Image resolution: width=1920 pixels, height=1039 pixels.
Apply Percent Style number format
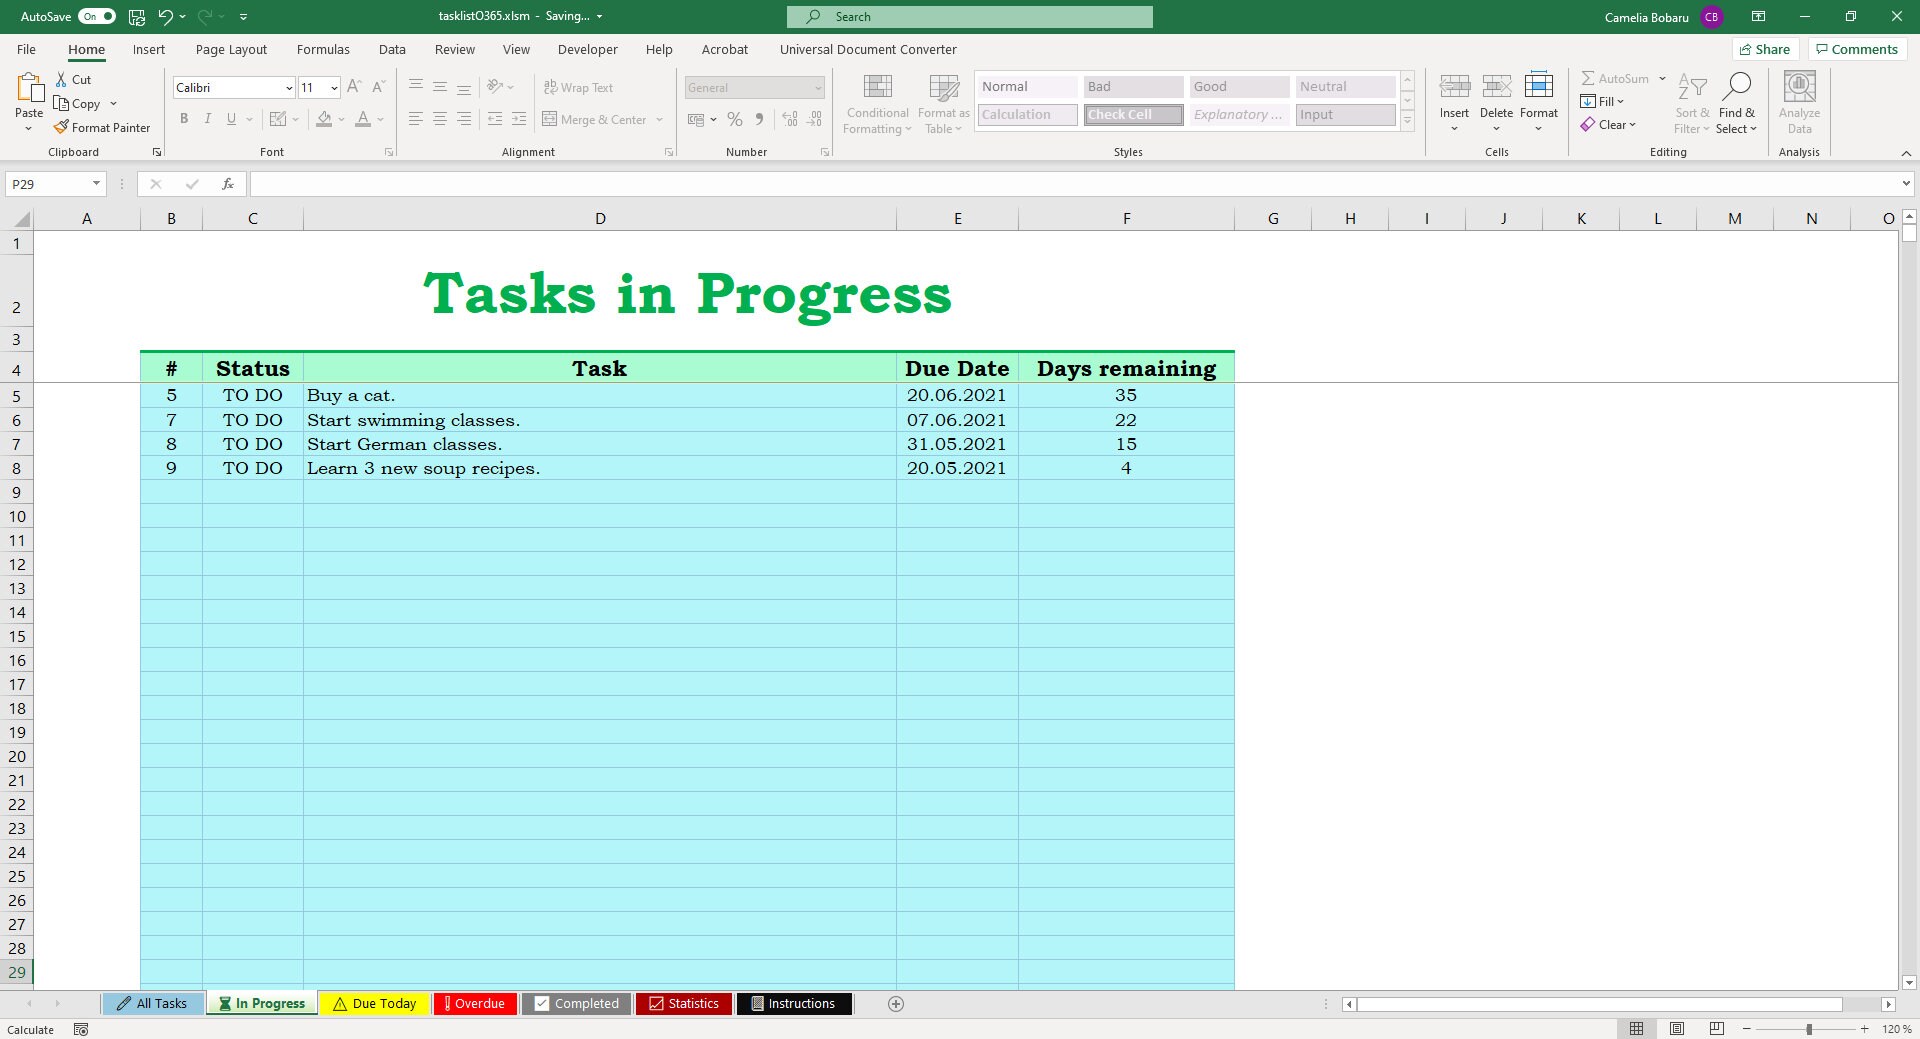click(x=735, y=119)
